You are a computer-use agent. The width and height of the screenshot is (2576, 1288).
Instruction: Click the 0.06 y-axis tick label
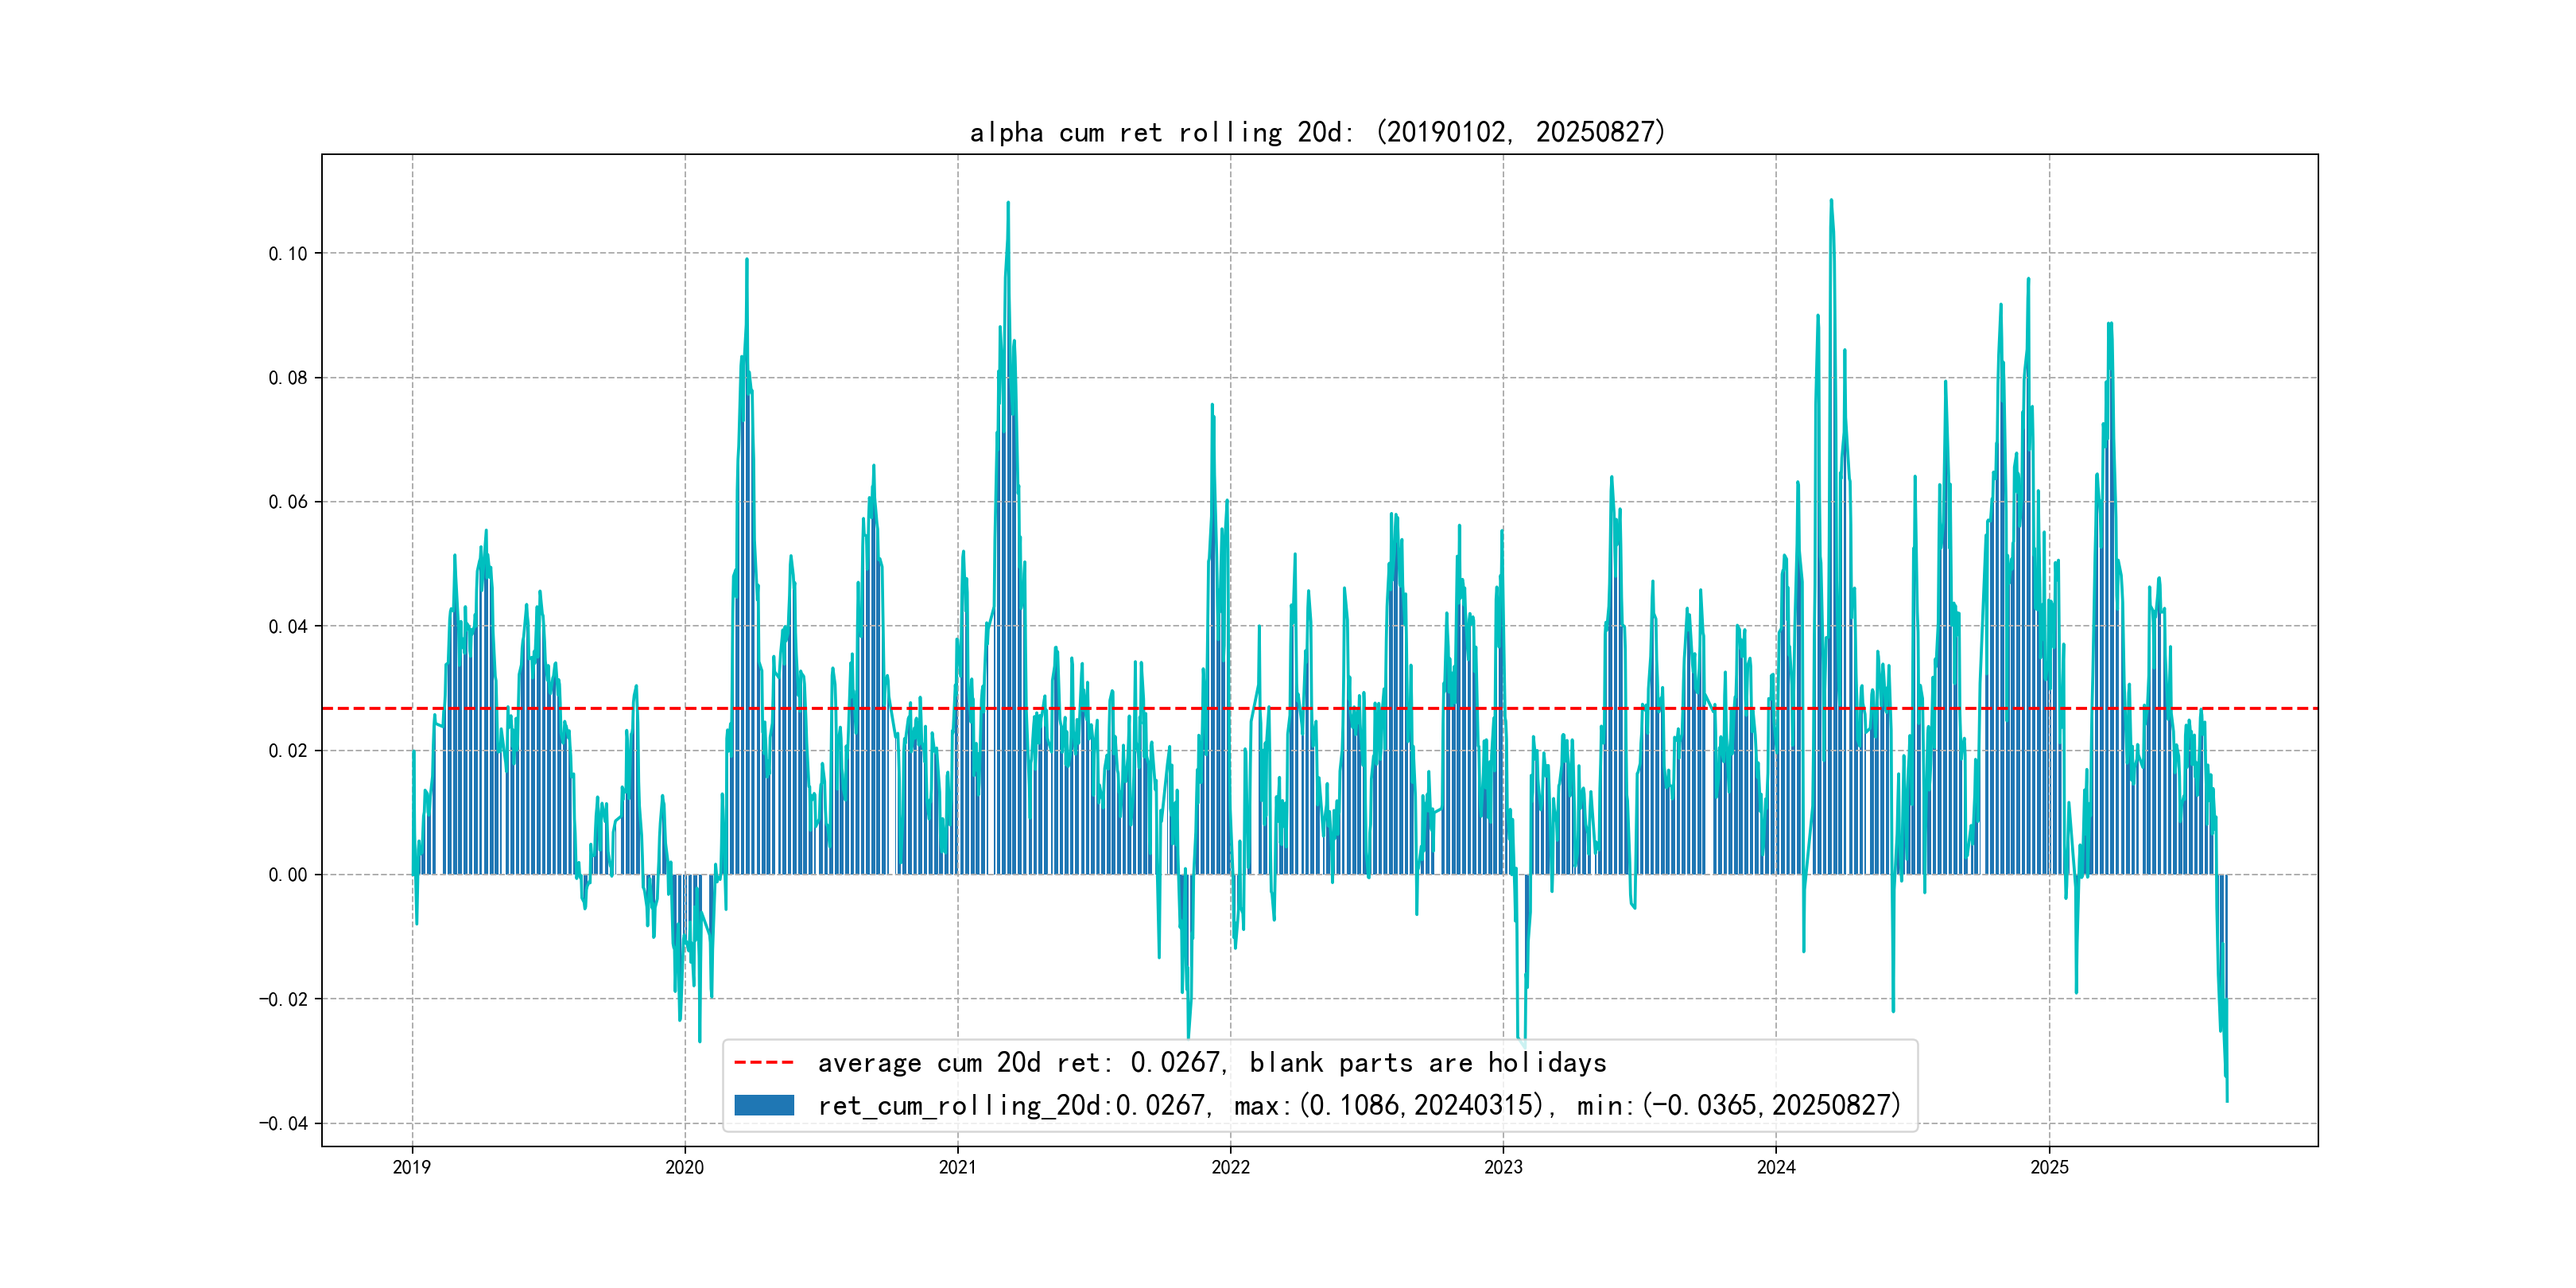tap(288, 502)
